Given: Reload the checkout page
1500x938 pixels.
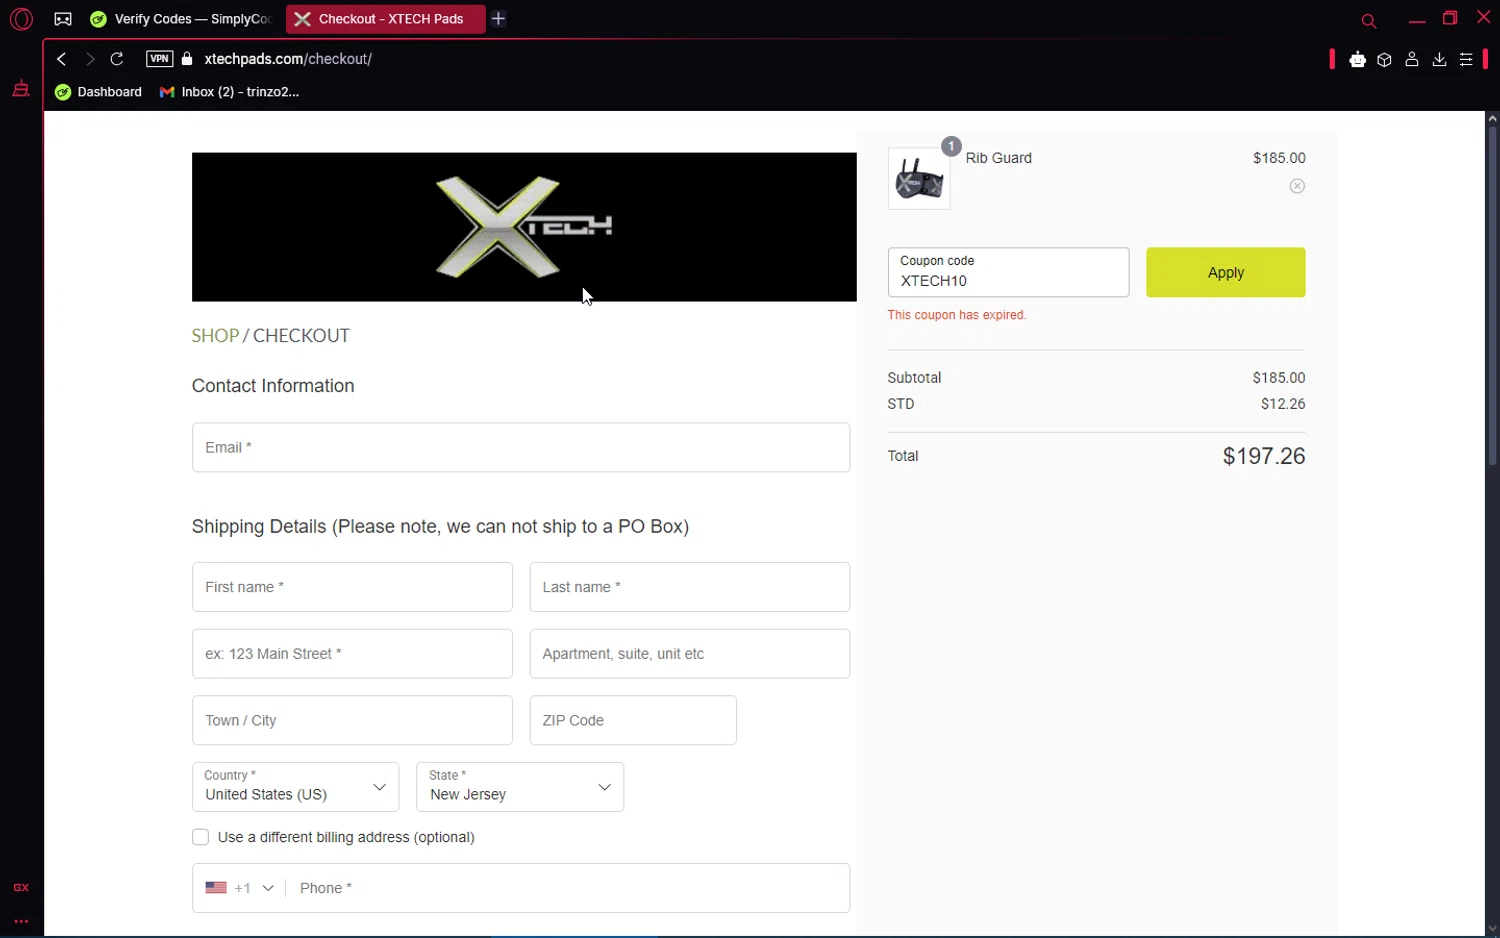Looking at the screenshot, I should click(x=117, y=59).
